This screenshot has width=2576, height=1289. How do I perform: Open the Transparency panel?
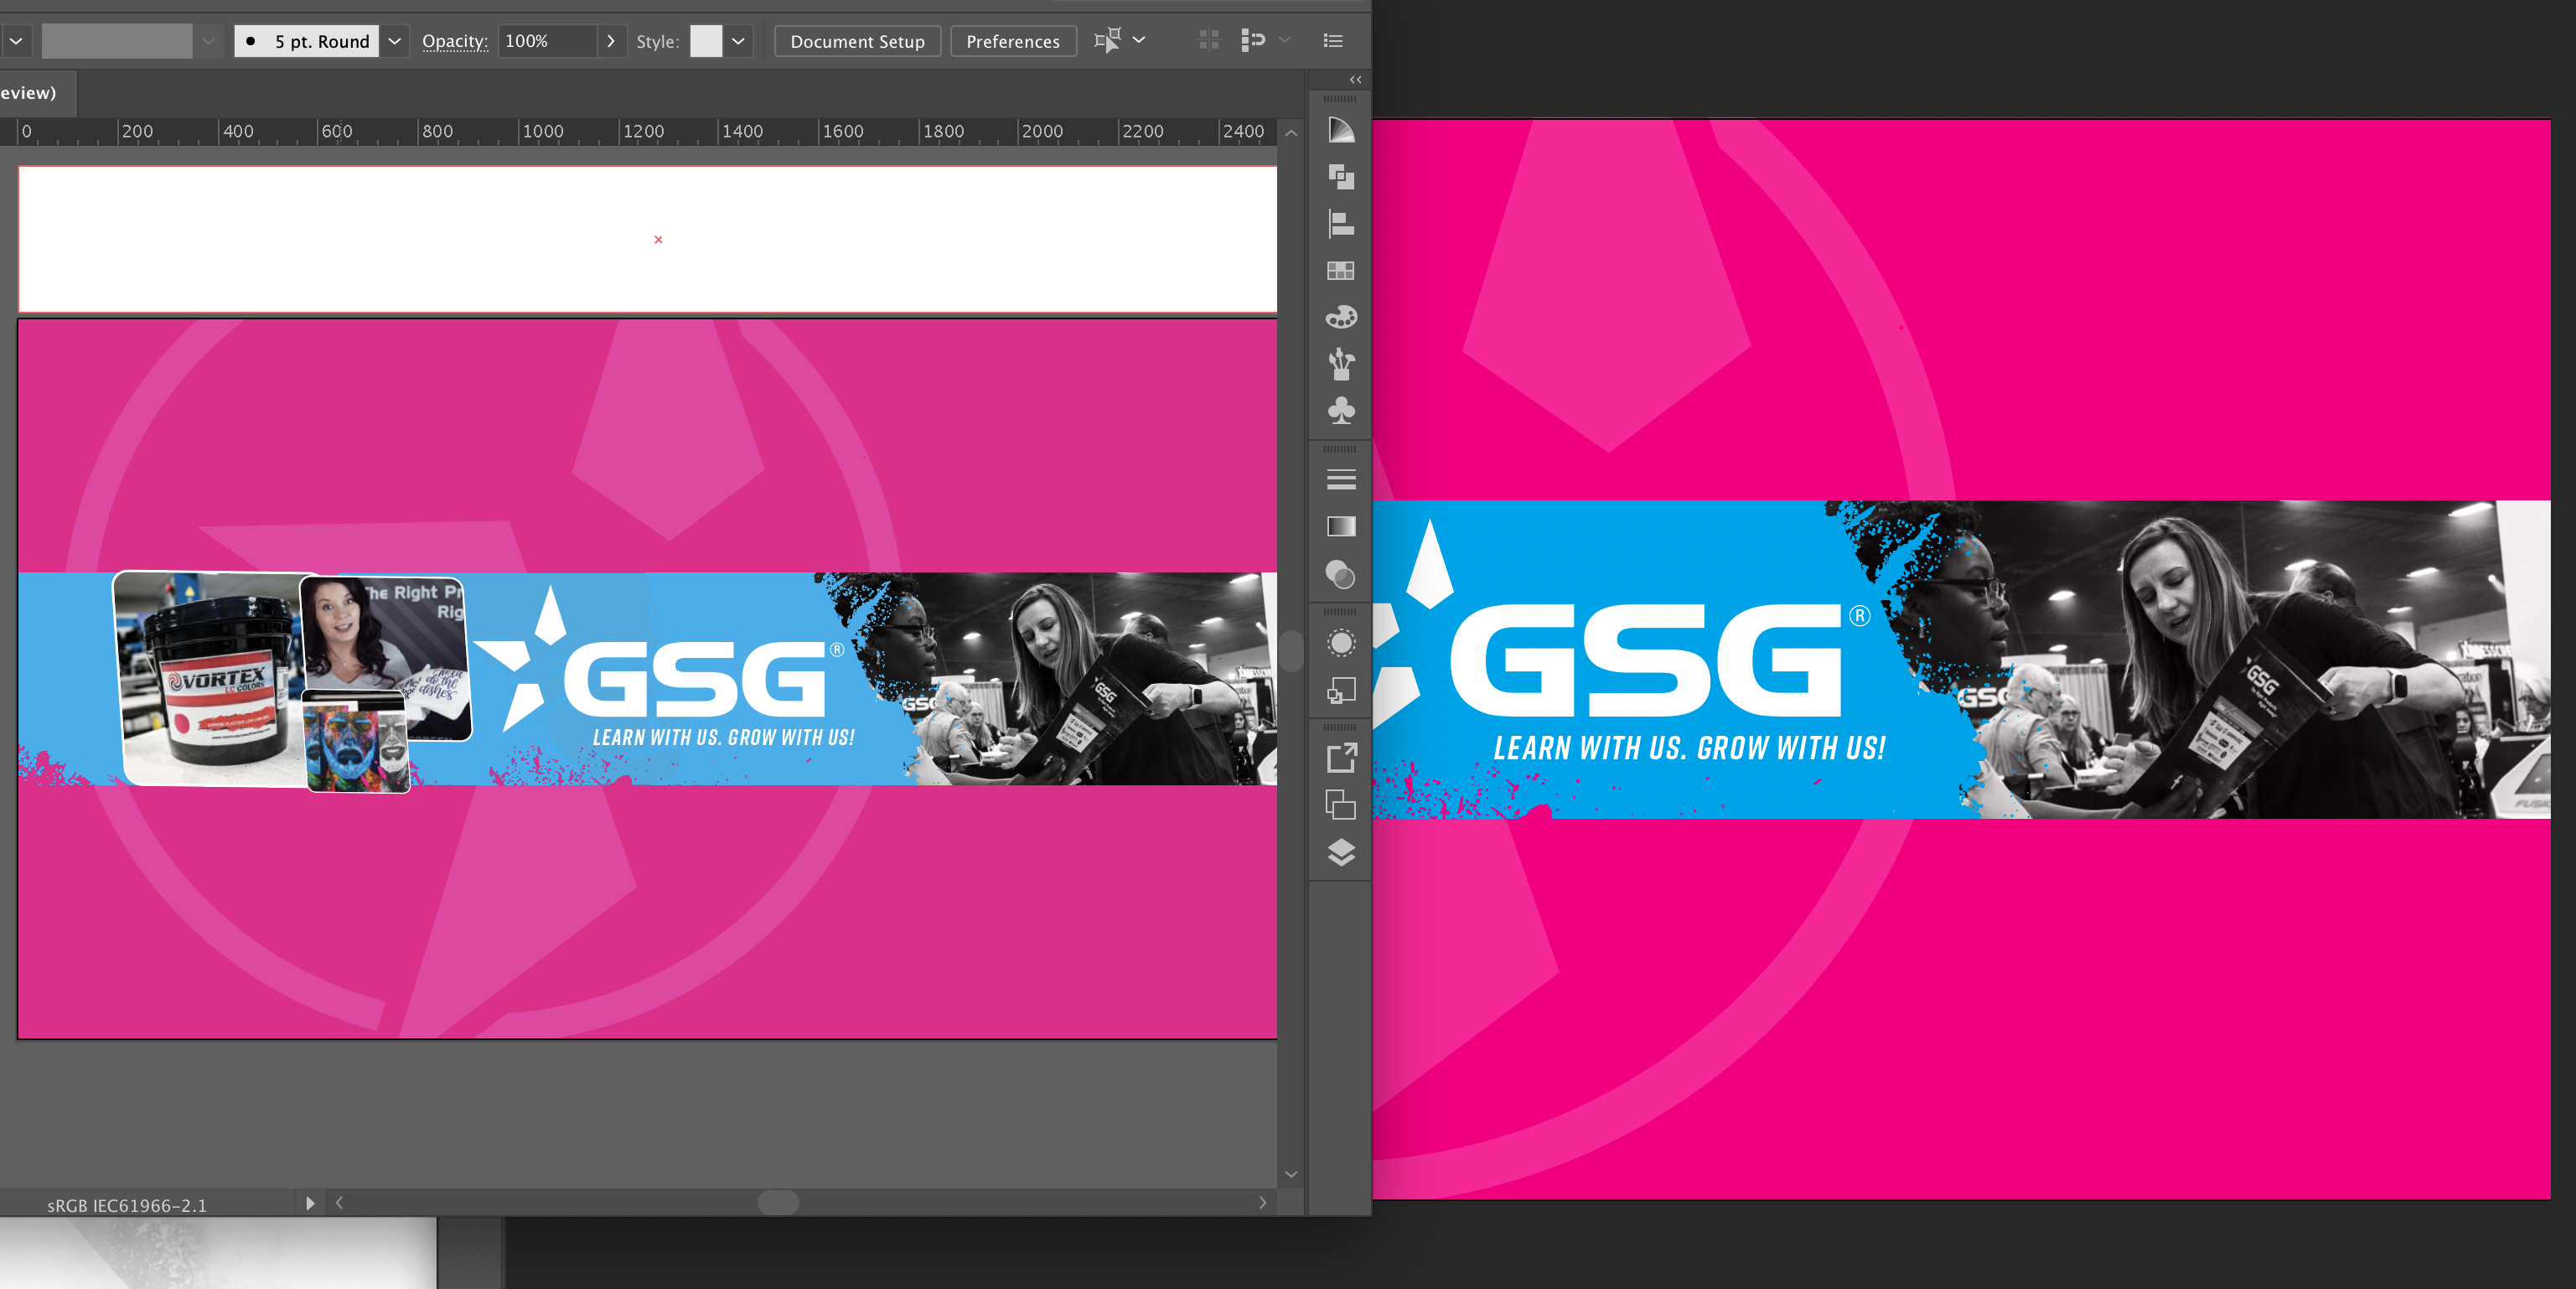click(1340, 576)
